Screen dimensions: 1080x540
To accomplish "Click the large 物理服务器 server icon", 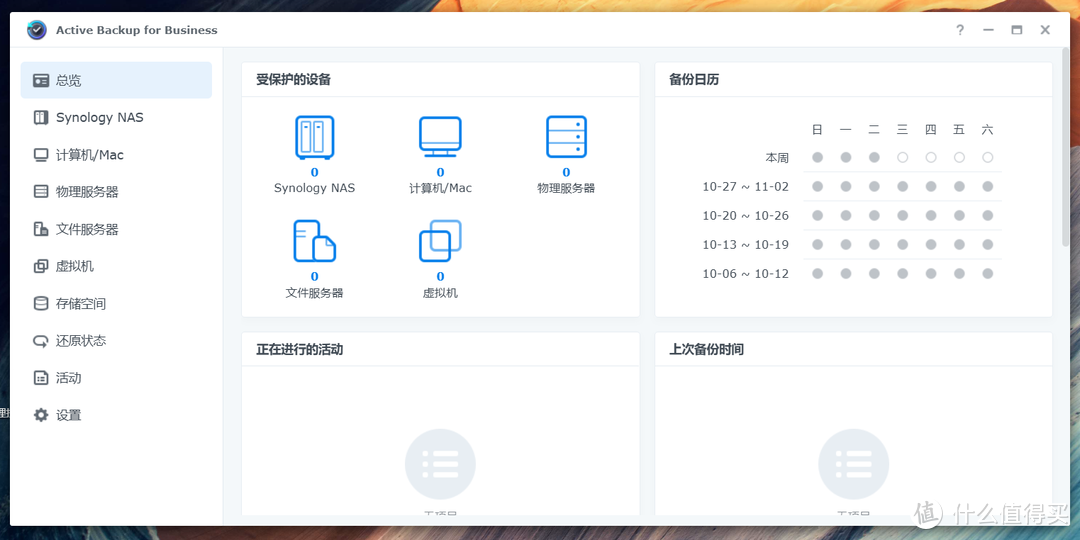I will [x=566, y=137].
